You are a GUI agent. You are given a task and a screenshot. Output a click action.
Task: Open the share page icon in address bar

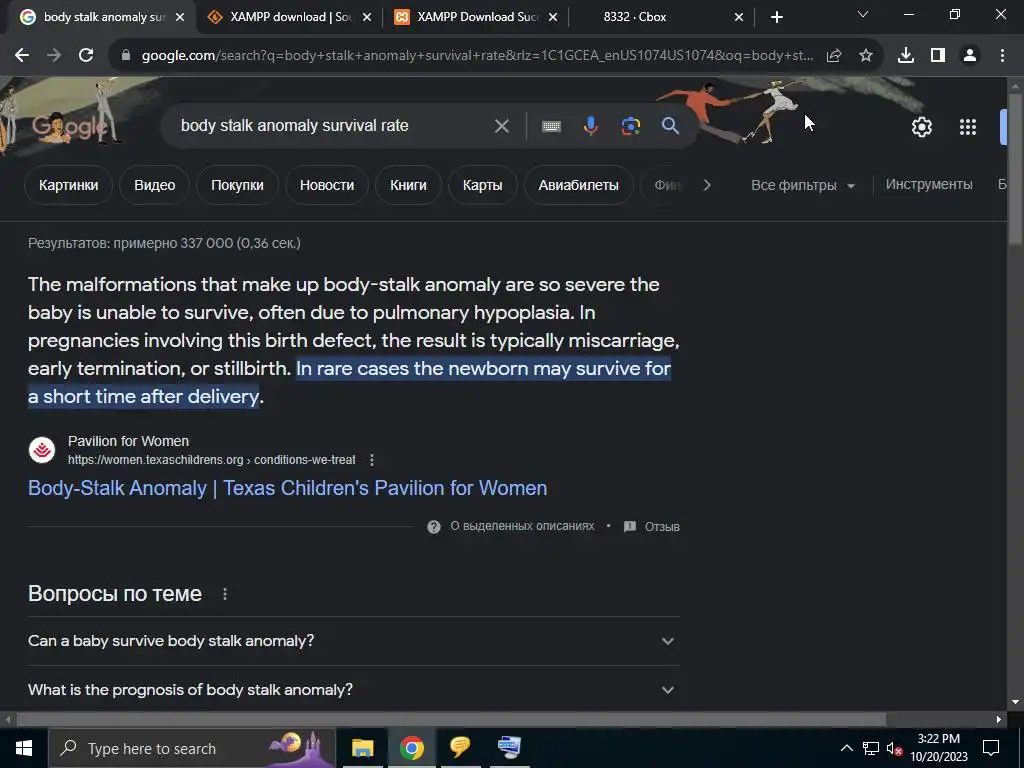coord(833,56)
